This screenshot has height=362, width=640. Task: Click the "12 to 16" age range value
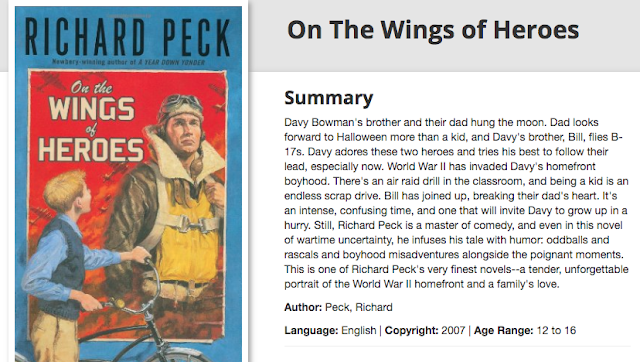556,330
